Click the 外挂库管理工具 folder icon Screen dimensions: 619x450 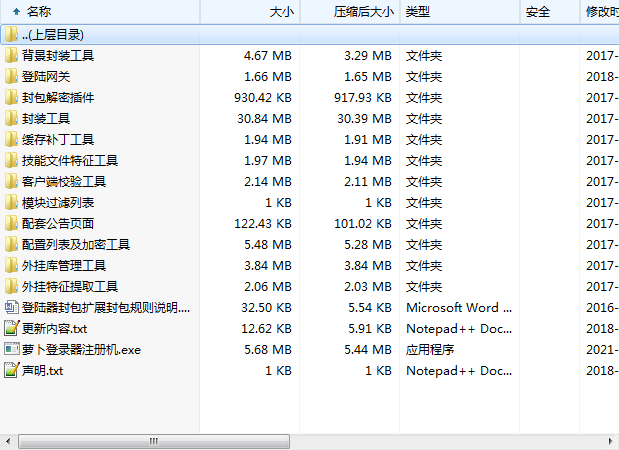(x=11, y=266)
